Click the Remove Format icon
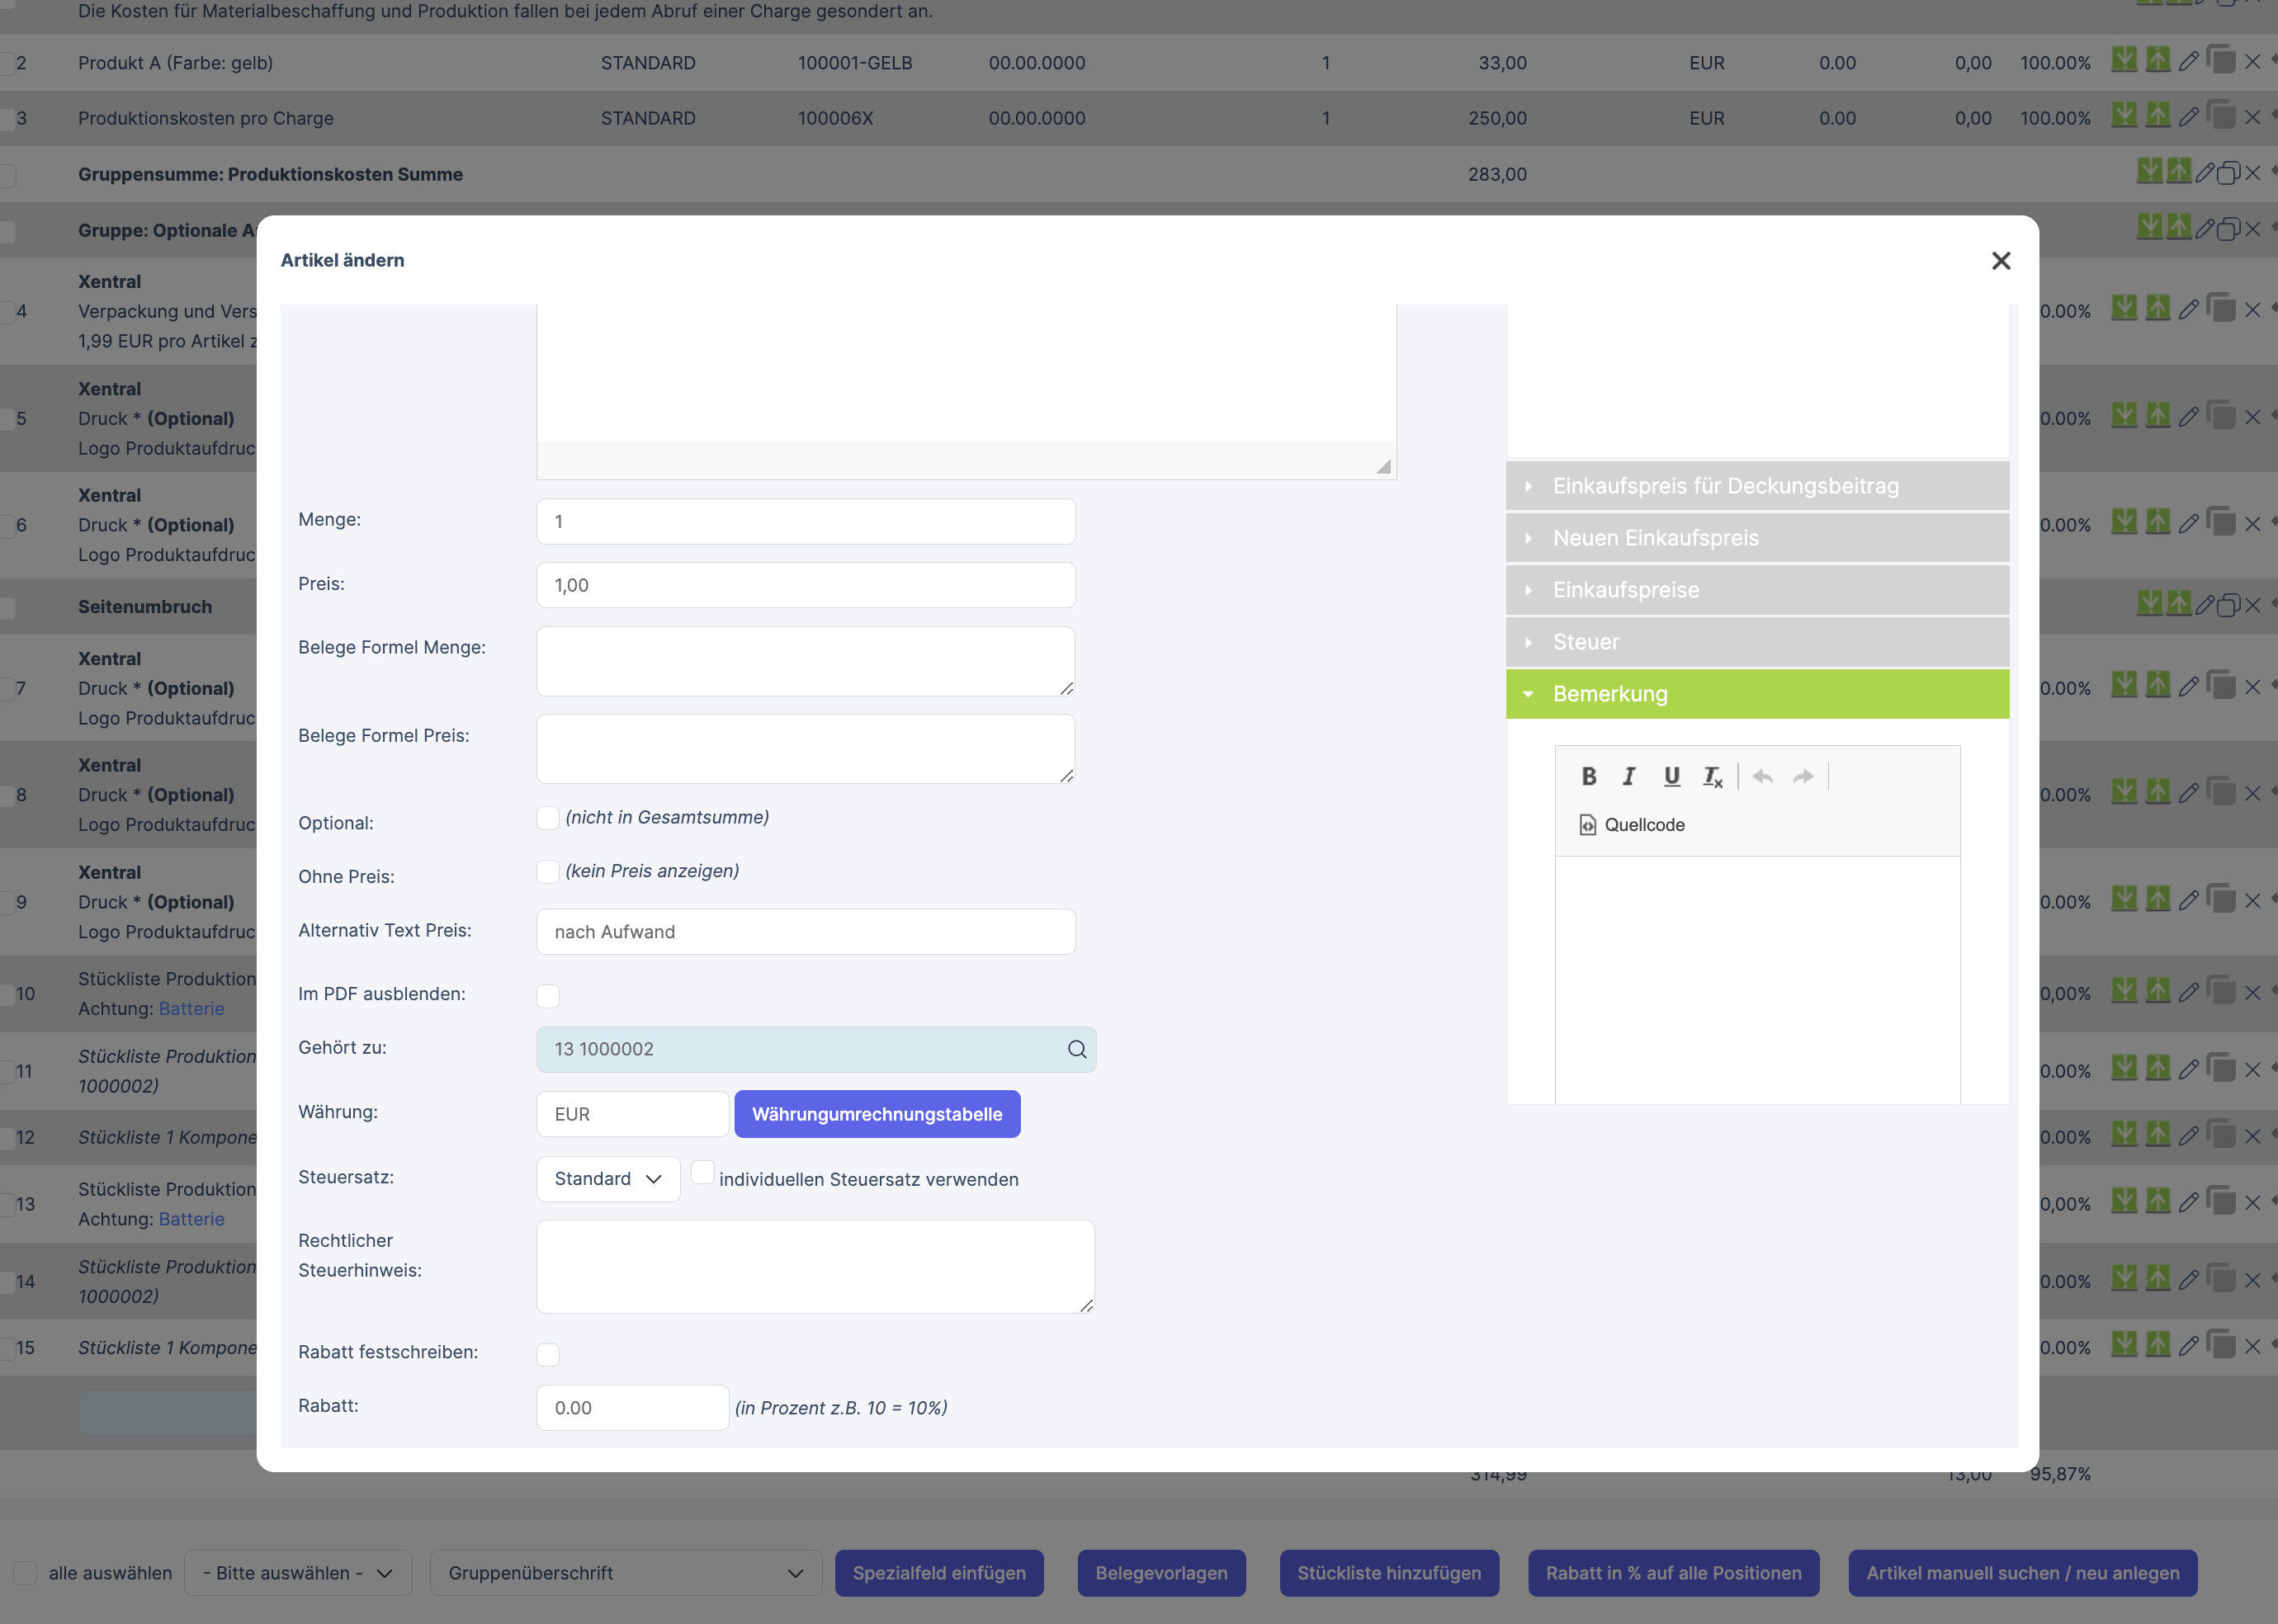 tap(1712, 776)
